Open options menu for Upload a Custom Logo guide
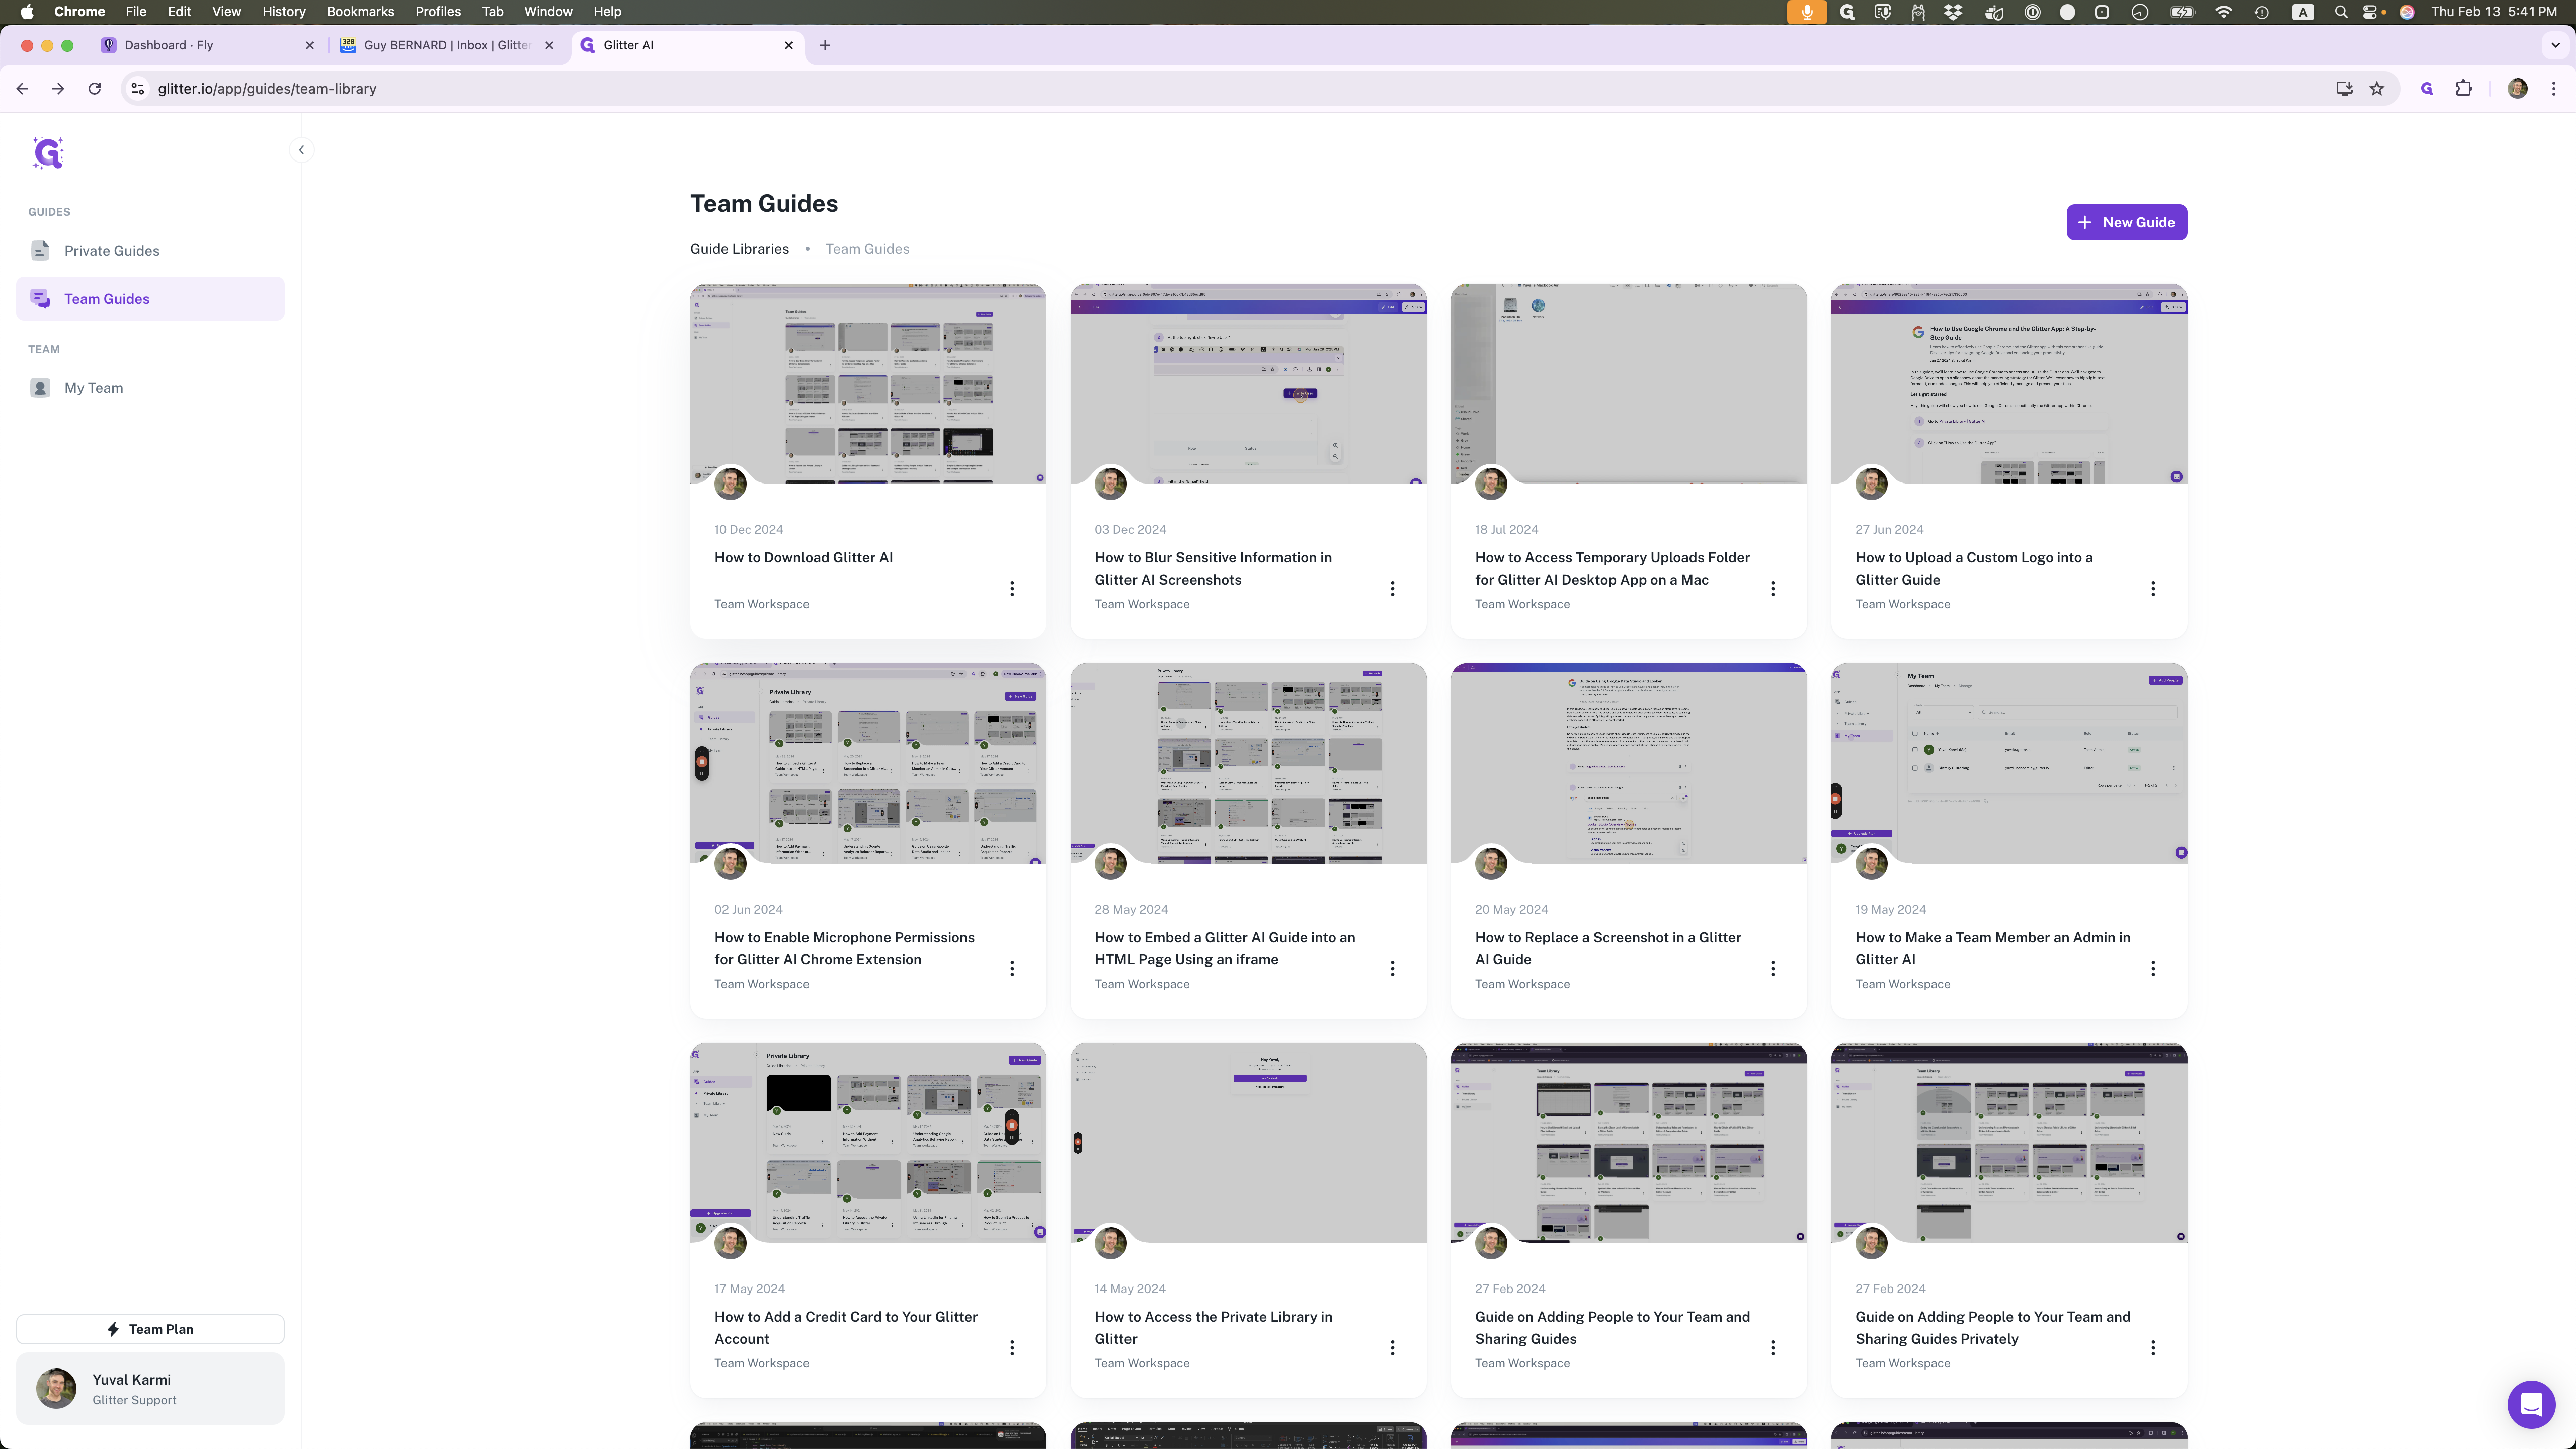This screenshot has height=1449, width=2576. pos(2153,589)
